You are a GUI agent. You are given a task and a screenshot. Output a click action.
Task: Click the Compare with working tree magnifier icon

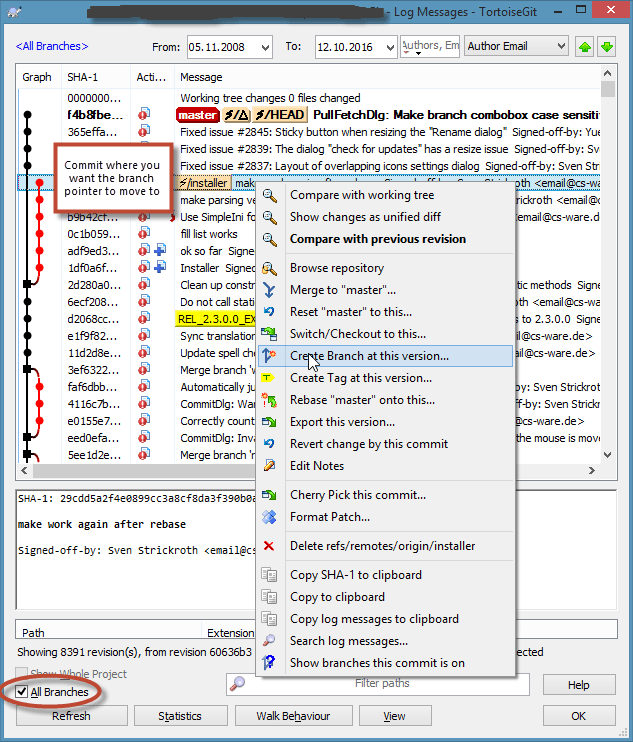click(270, 195)
